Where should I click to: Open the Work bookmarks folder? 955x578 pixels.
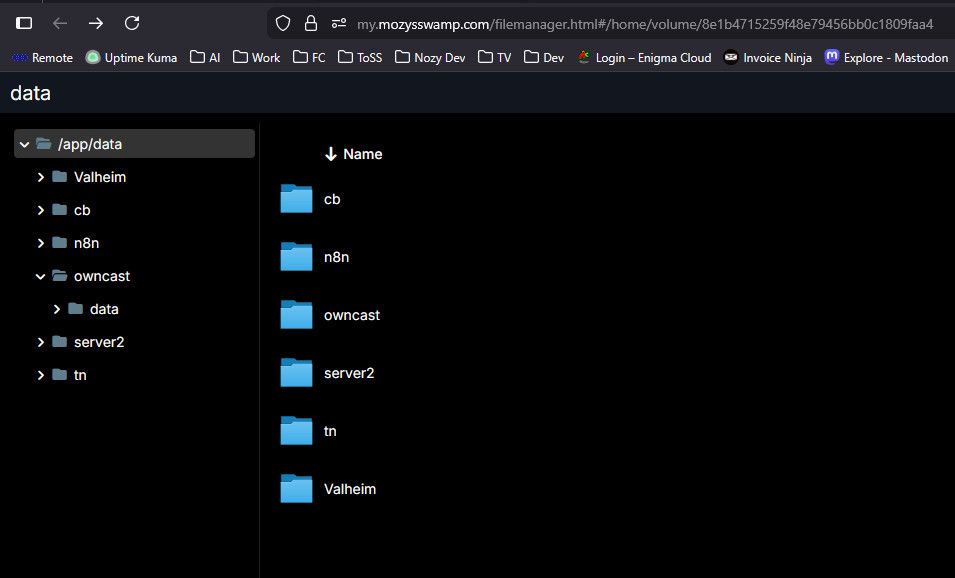coord(257,58)
